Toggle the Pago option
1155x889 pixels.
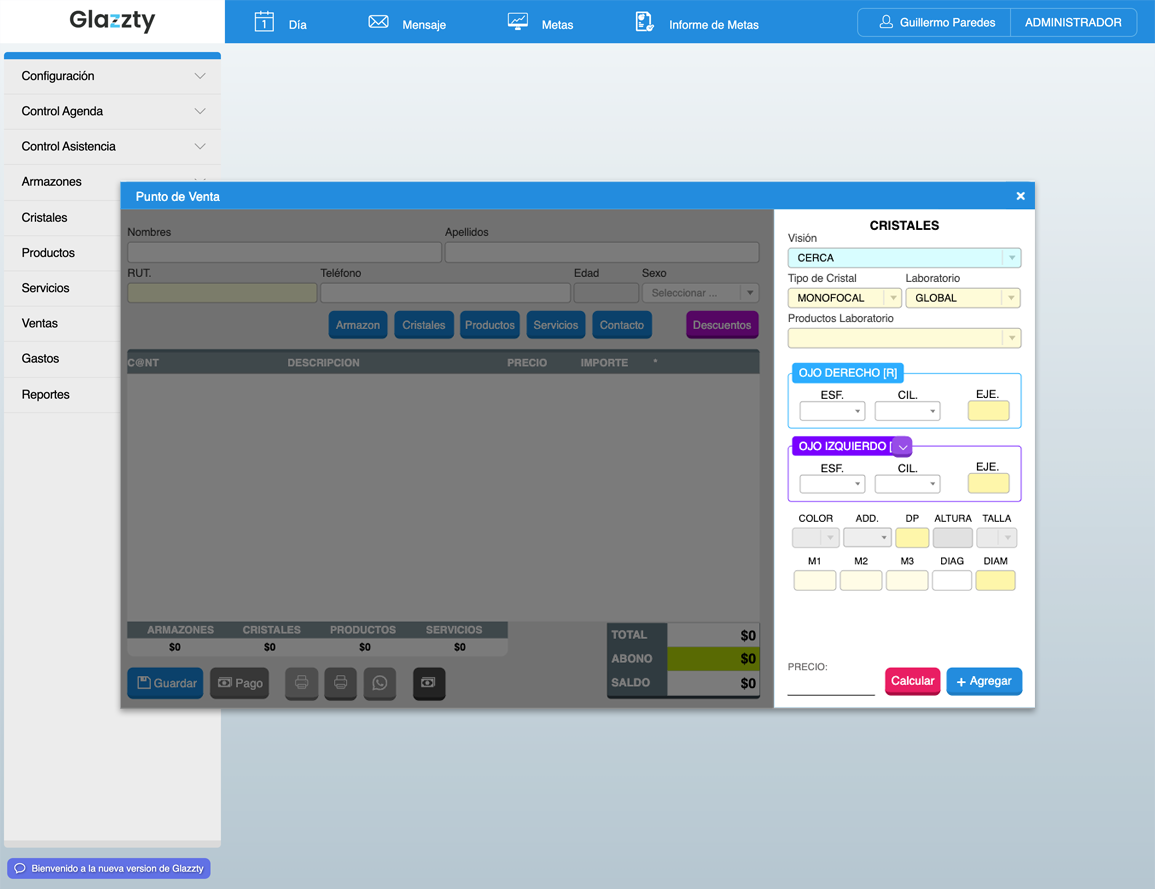coord(239,683)
